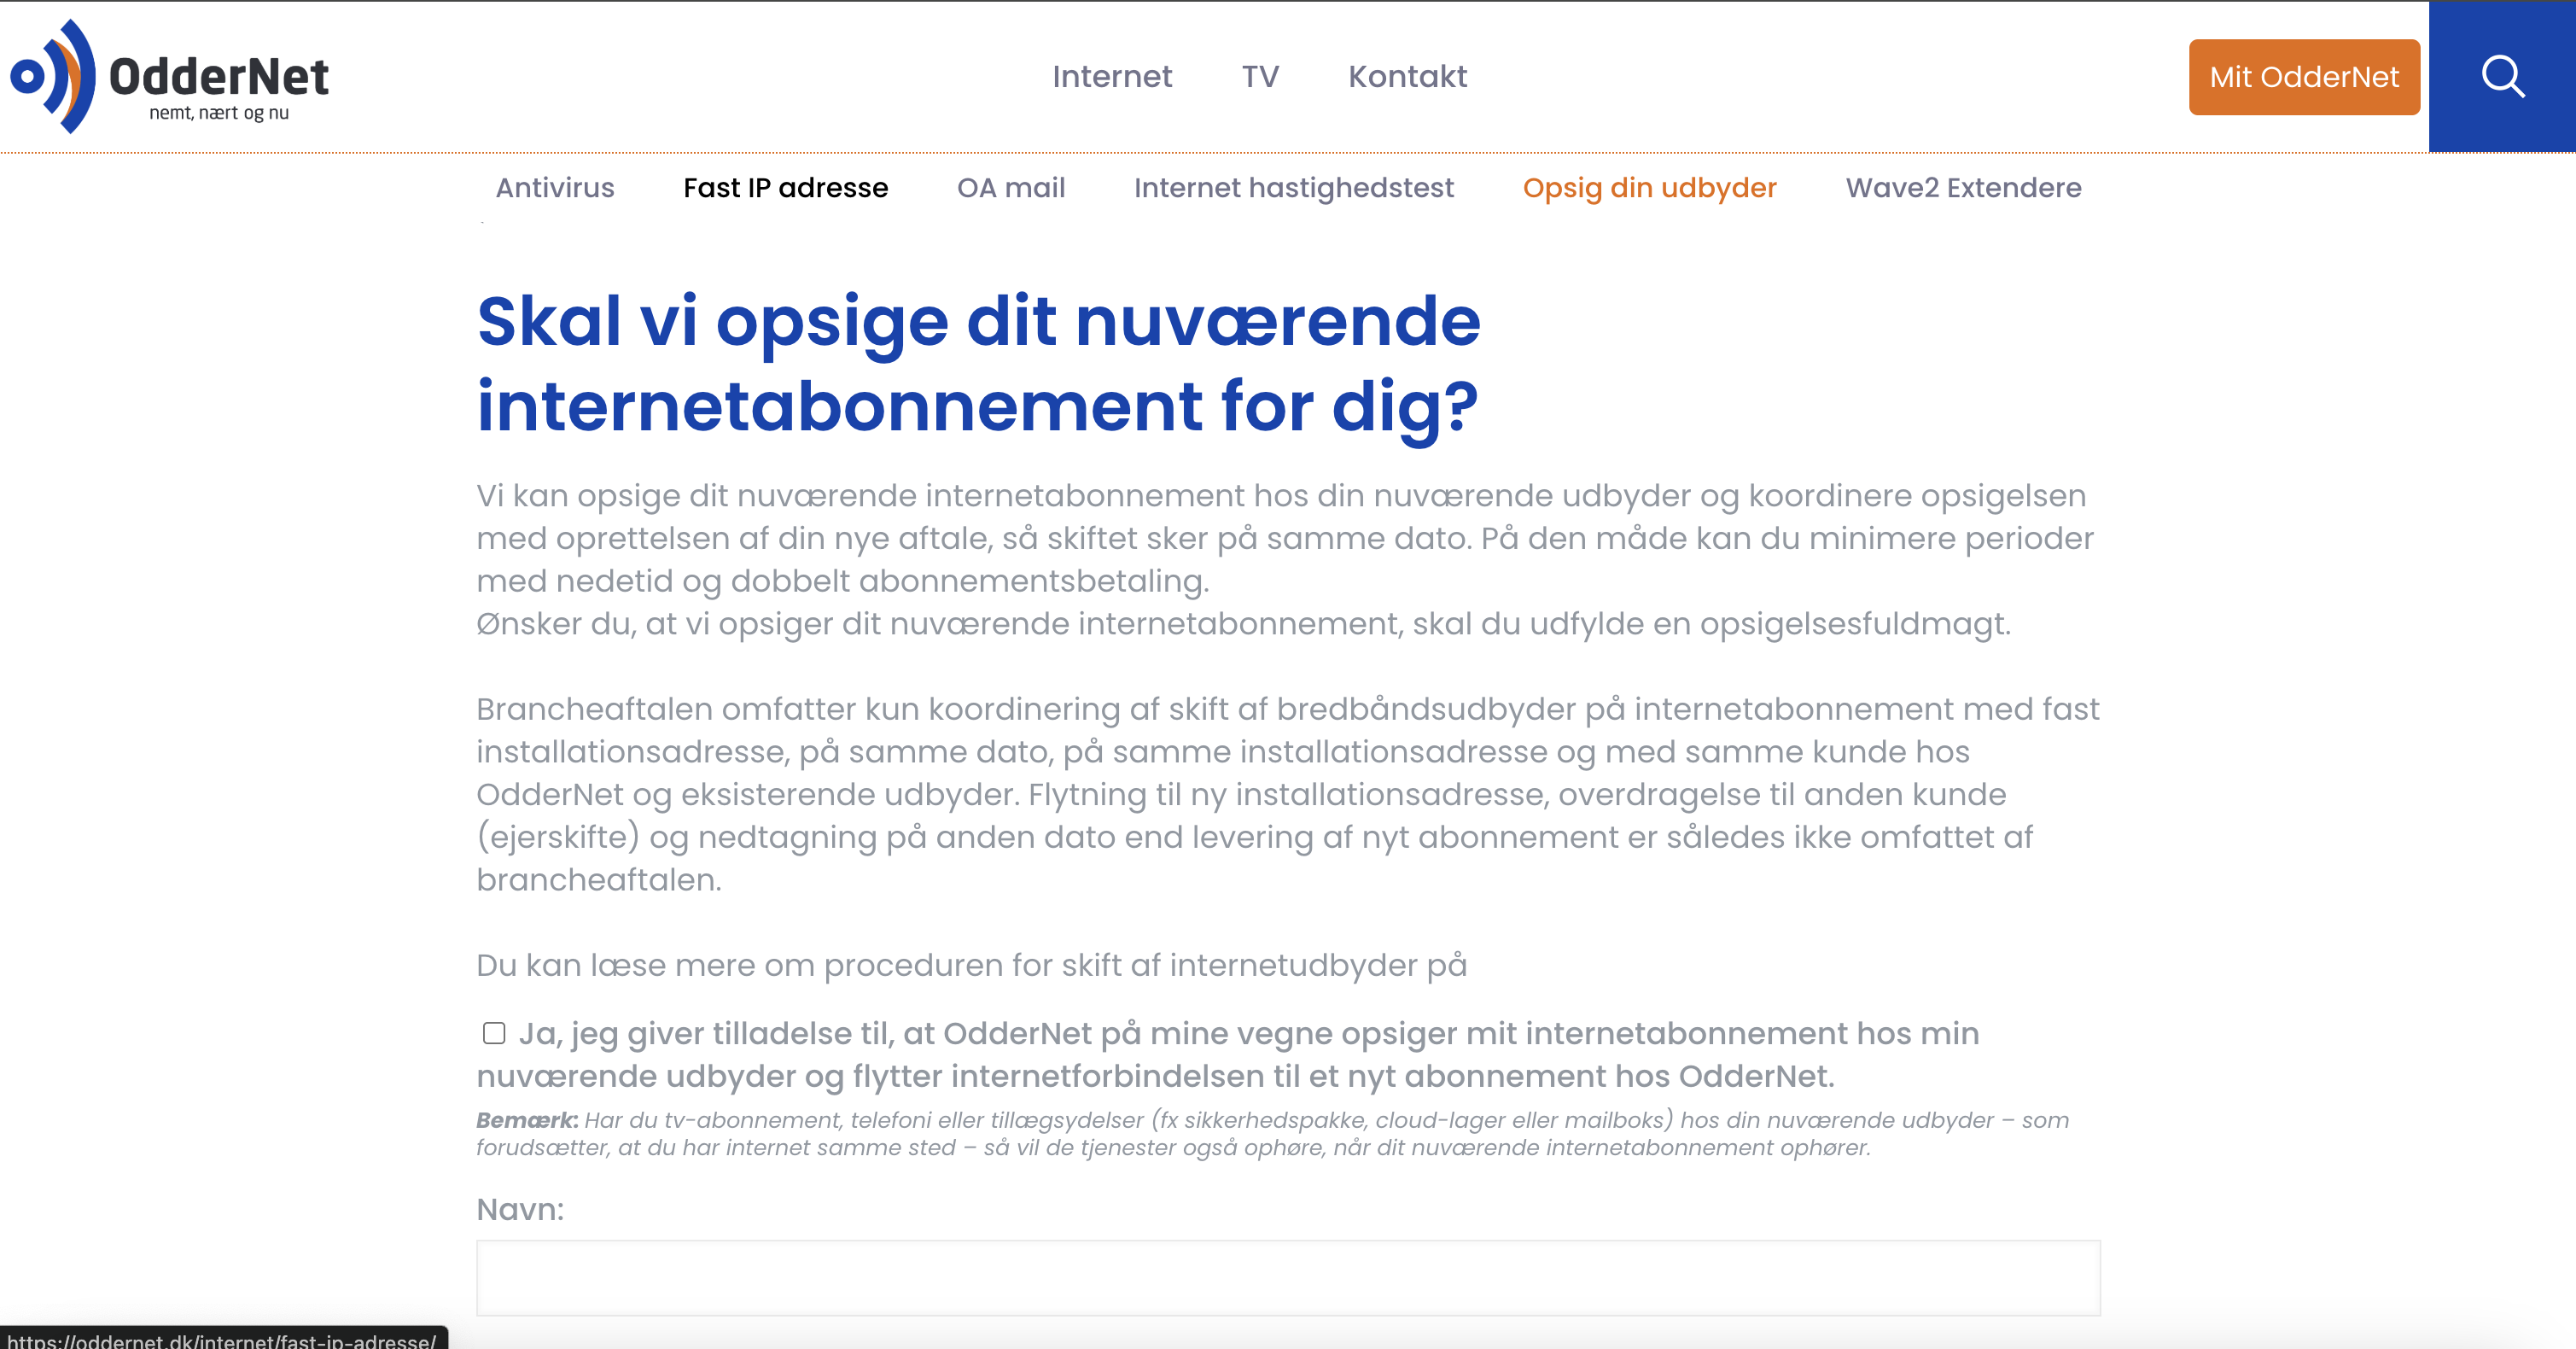Open the Internet menu
Image resolution: width=2576 pixels, height=1349 pixels.
1113,76
